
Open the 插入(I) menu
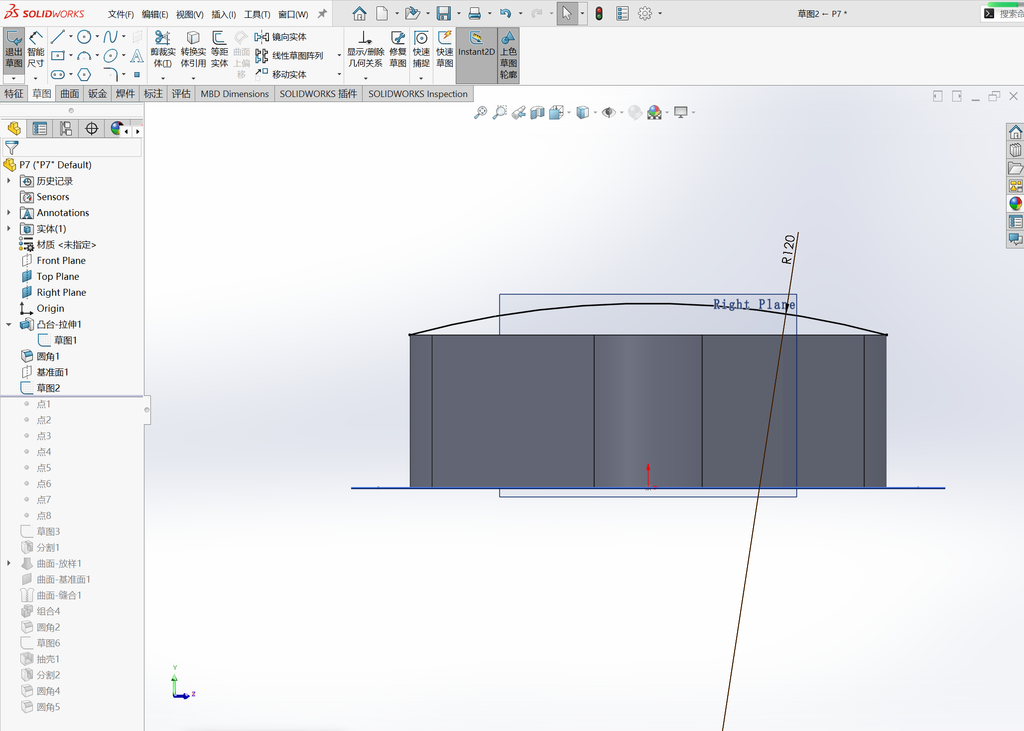click(x=223, y=14)
